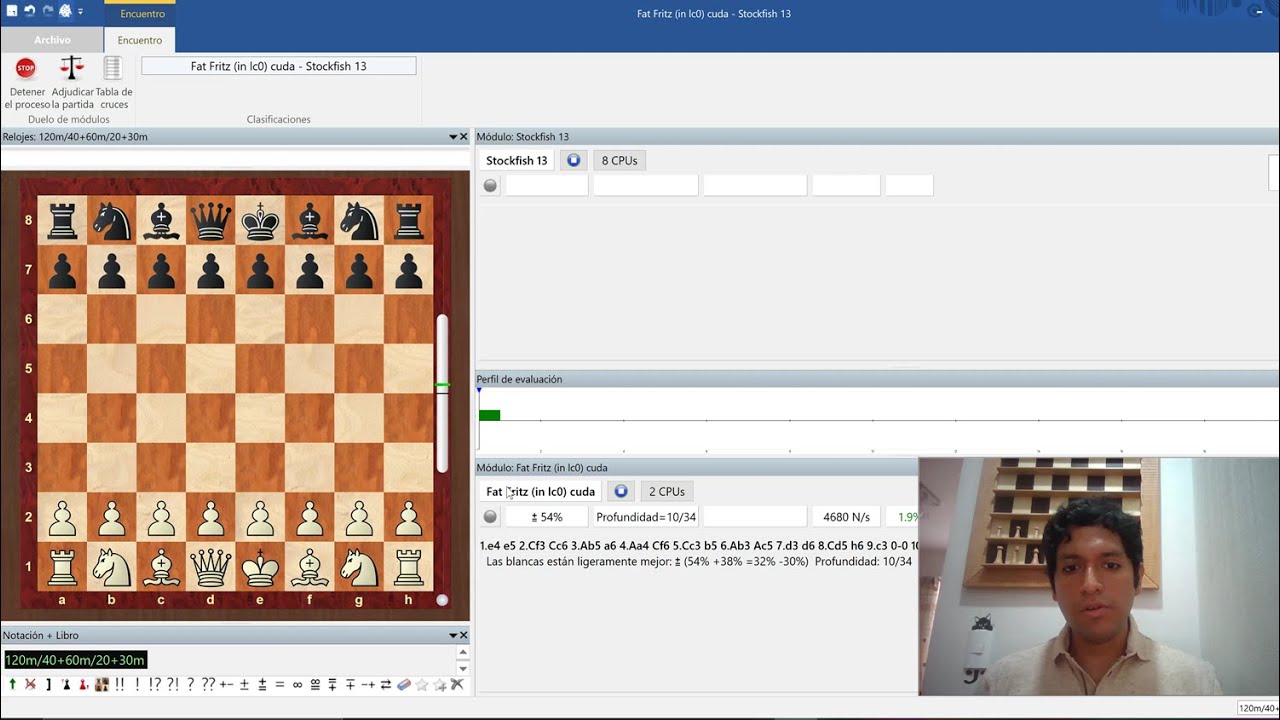Apply the −+ black winning symbol

(368, 685)
